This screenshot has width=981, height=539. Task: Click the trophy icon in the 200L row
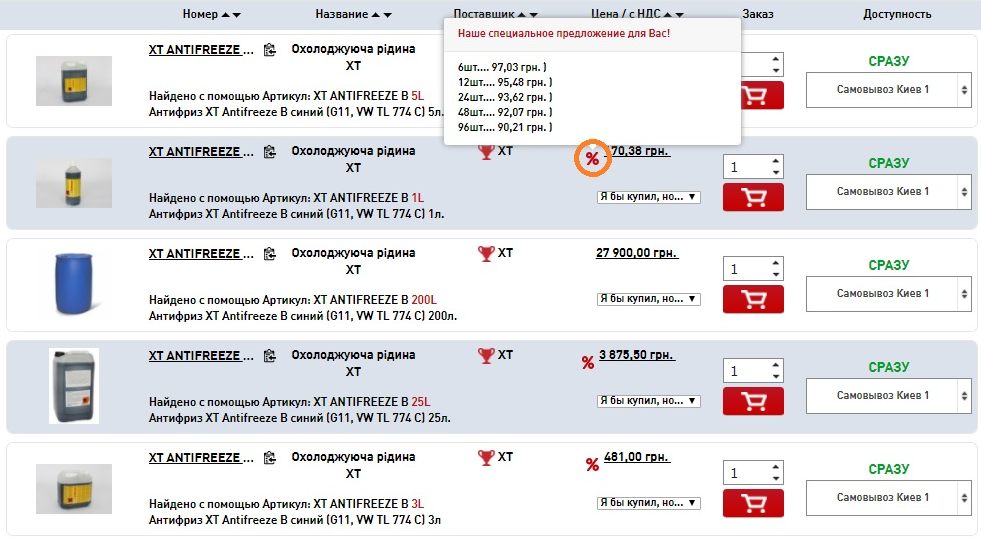(x=487, y=254)
